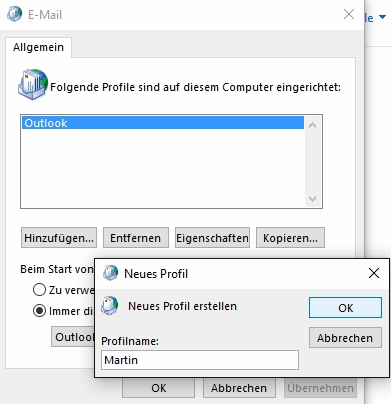
Task: Click OK at bottom of E-Mail window
Action: pos(159,388)
